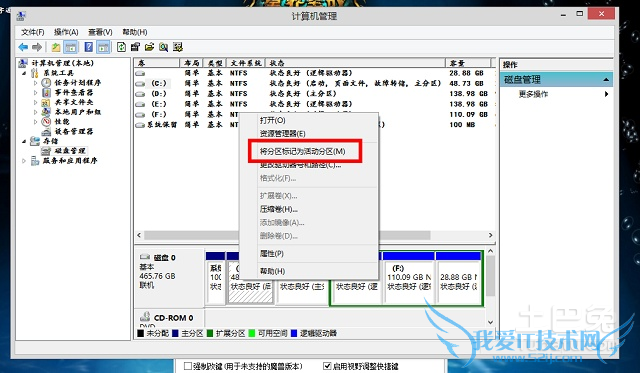Viewport: 640px width, 373px height.
Task: Click the gray Forward arrow toolbar icon
Action: coord(37,47)
